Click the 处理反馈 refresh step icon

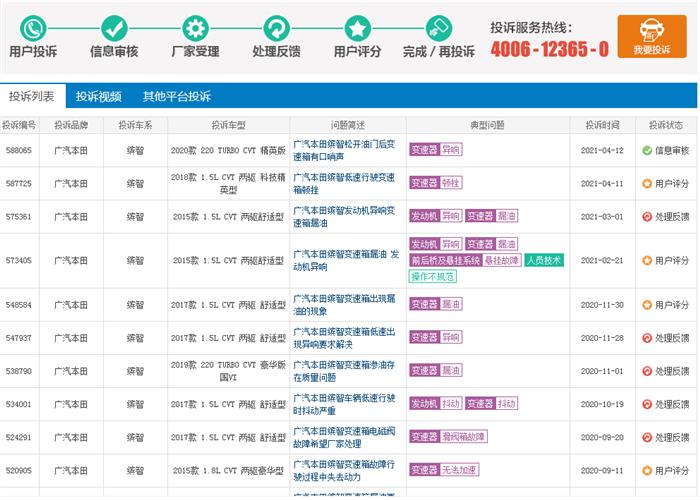point(276,28)
